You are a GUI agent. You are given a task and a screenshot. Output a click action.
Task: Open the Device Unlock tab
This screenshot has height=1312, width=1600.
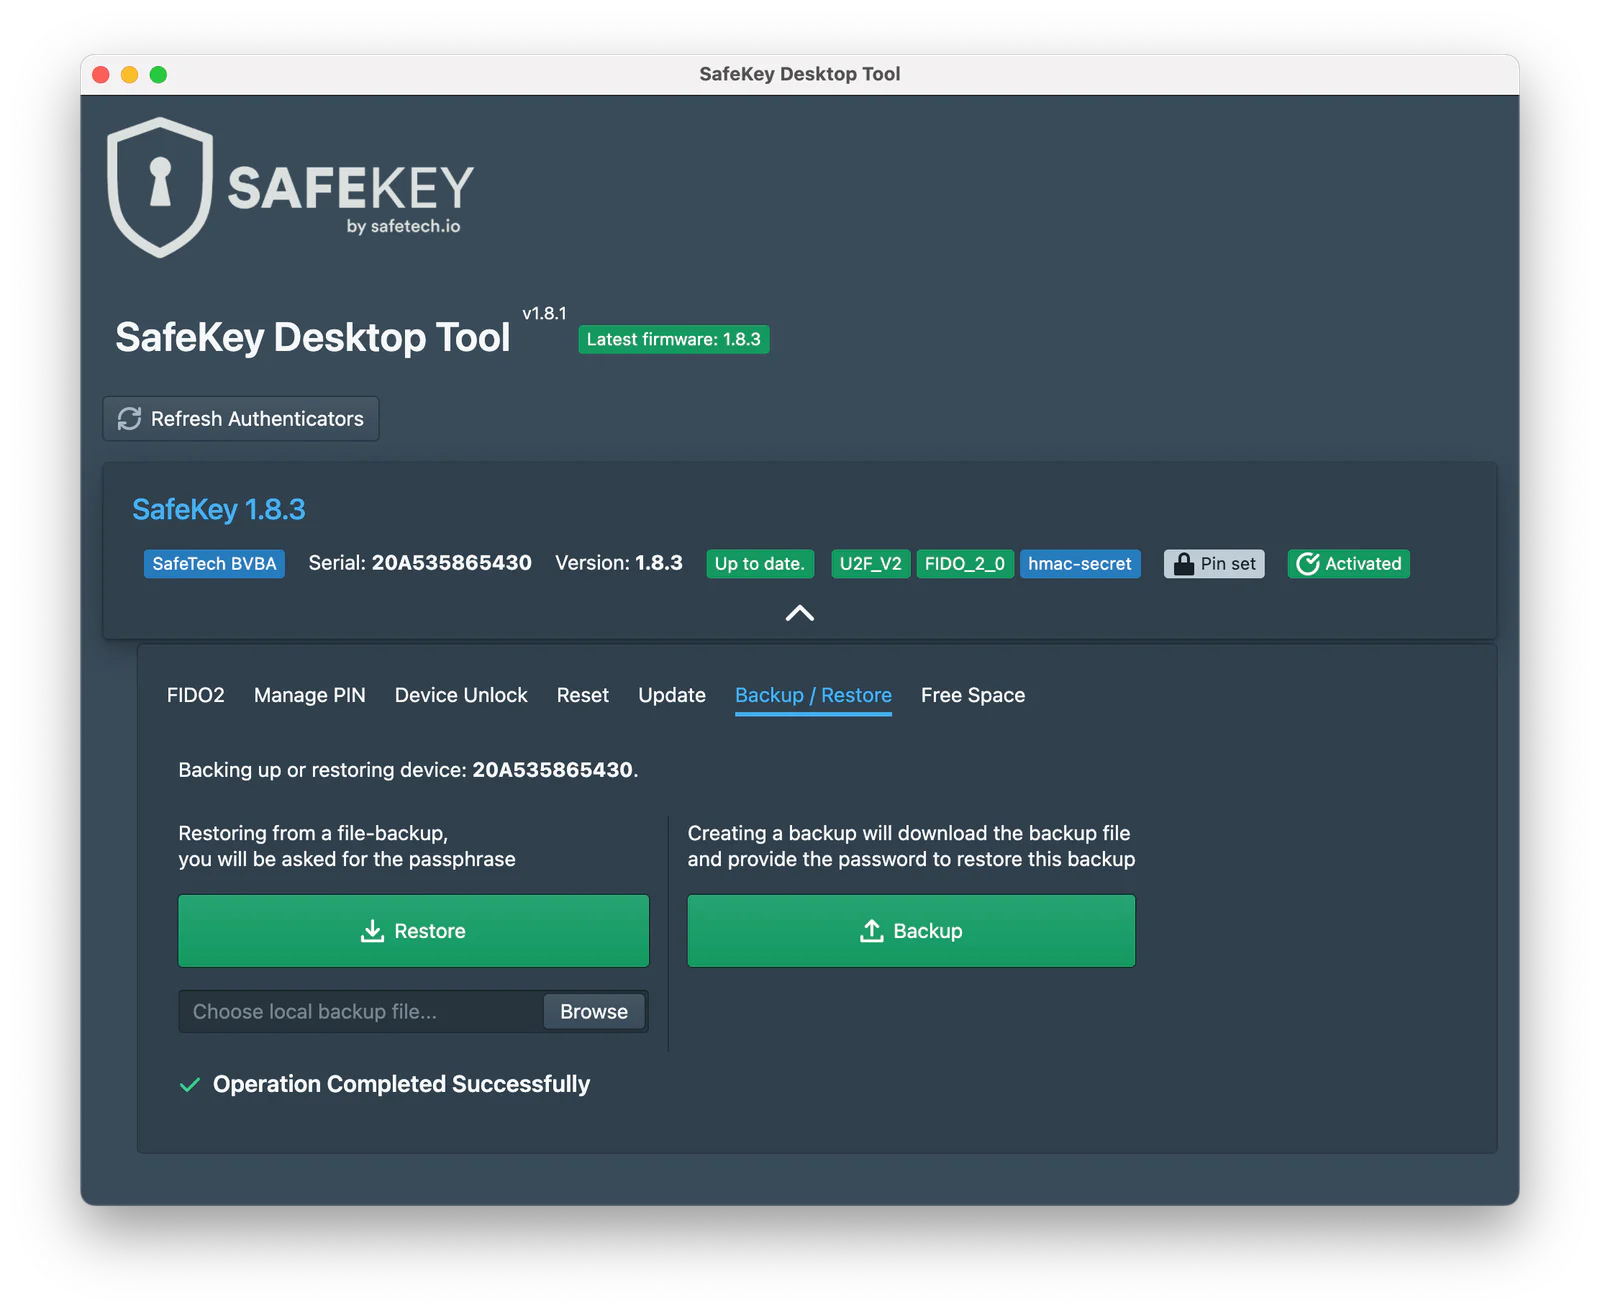coord(461,695)
